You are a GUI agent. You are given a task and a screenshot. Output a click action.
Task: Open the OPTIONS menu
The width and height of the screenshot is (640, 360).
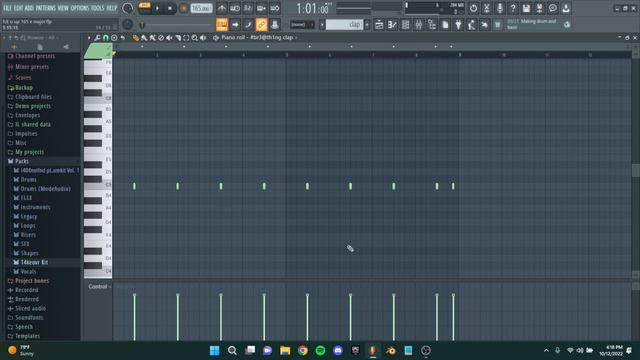pyautogui.click(x=80, y=8)
